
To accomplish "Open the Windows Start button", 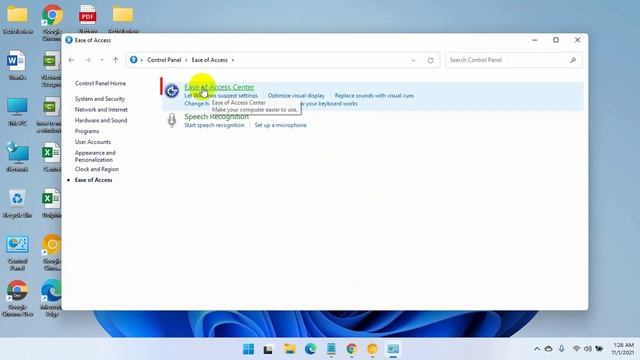I will [248, 349].
